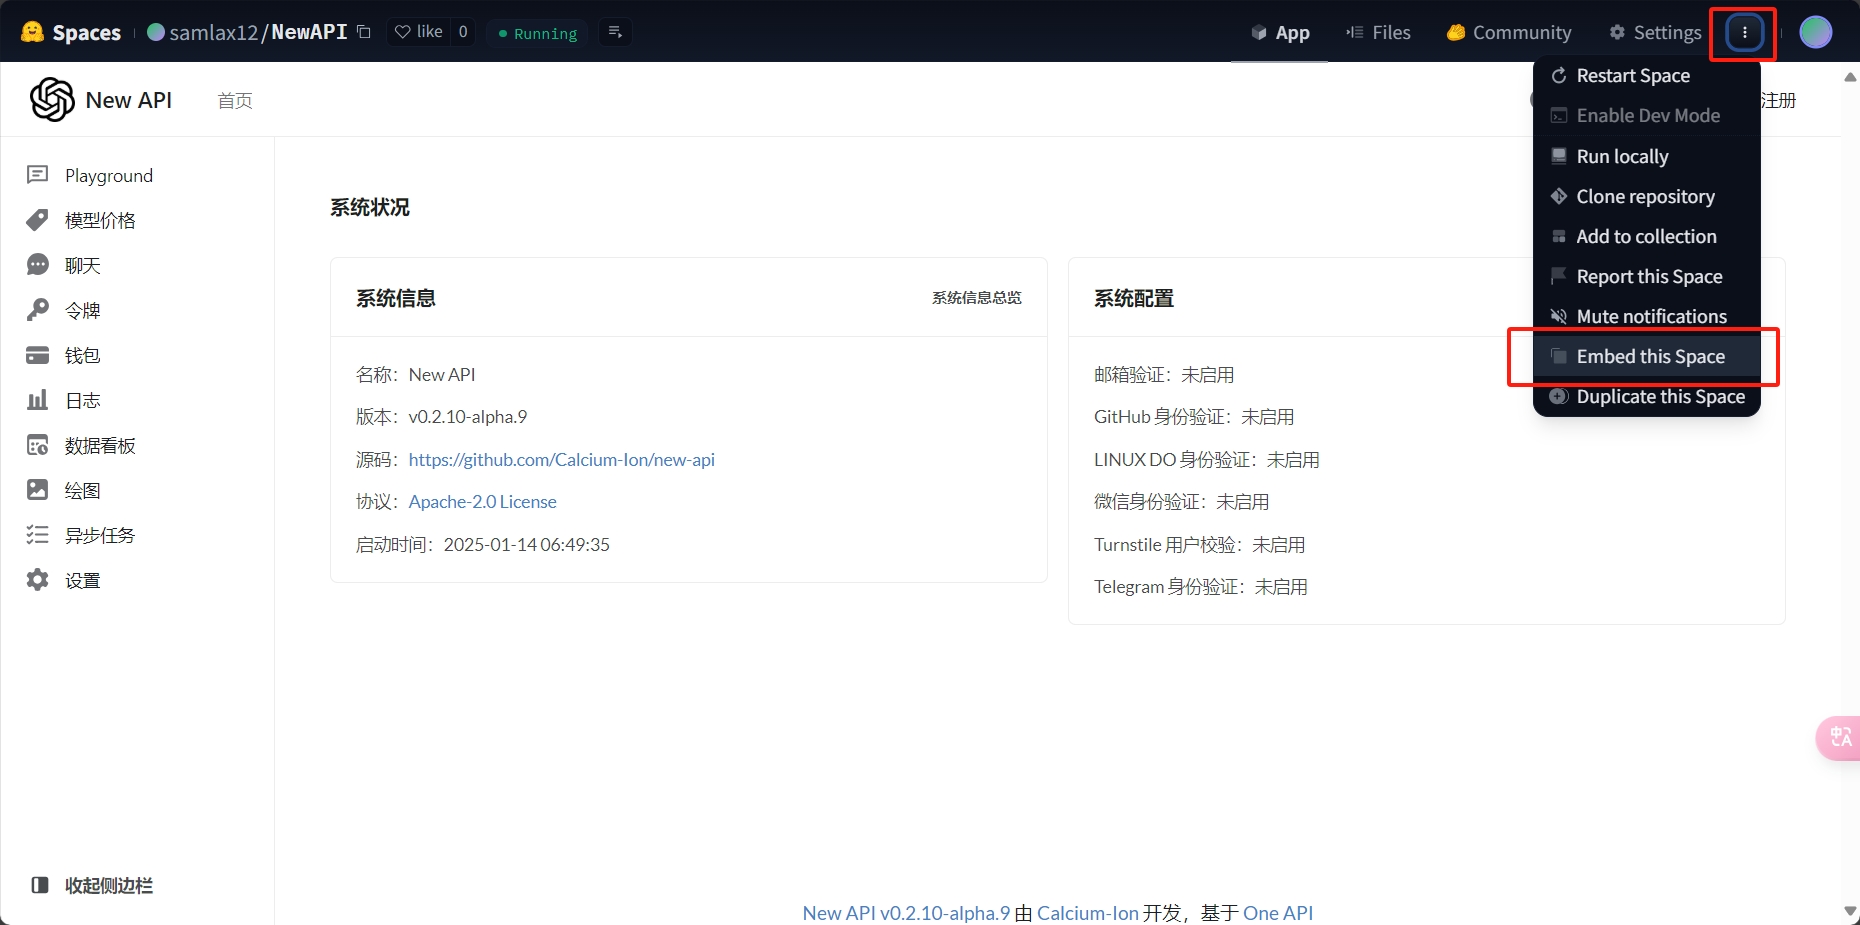Select Add to collection
Image resolution: width=1860 pixels, height=925 pixels.
pos(1647,236)
